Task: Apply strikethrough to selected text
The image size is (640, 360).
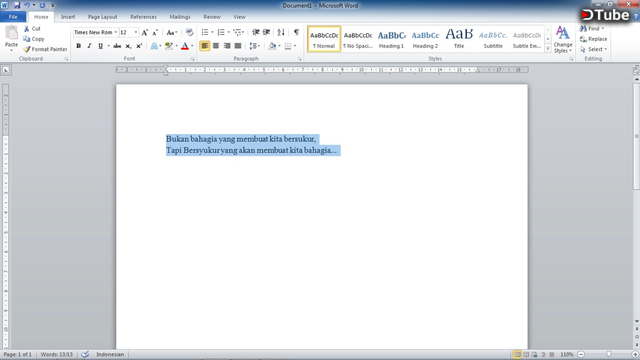Action: pyautogui.click(x=117, y=46)
